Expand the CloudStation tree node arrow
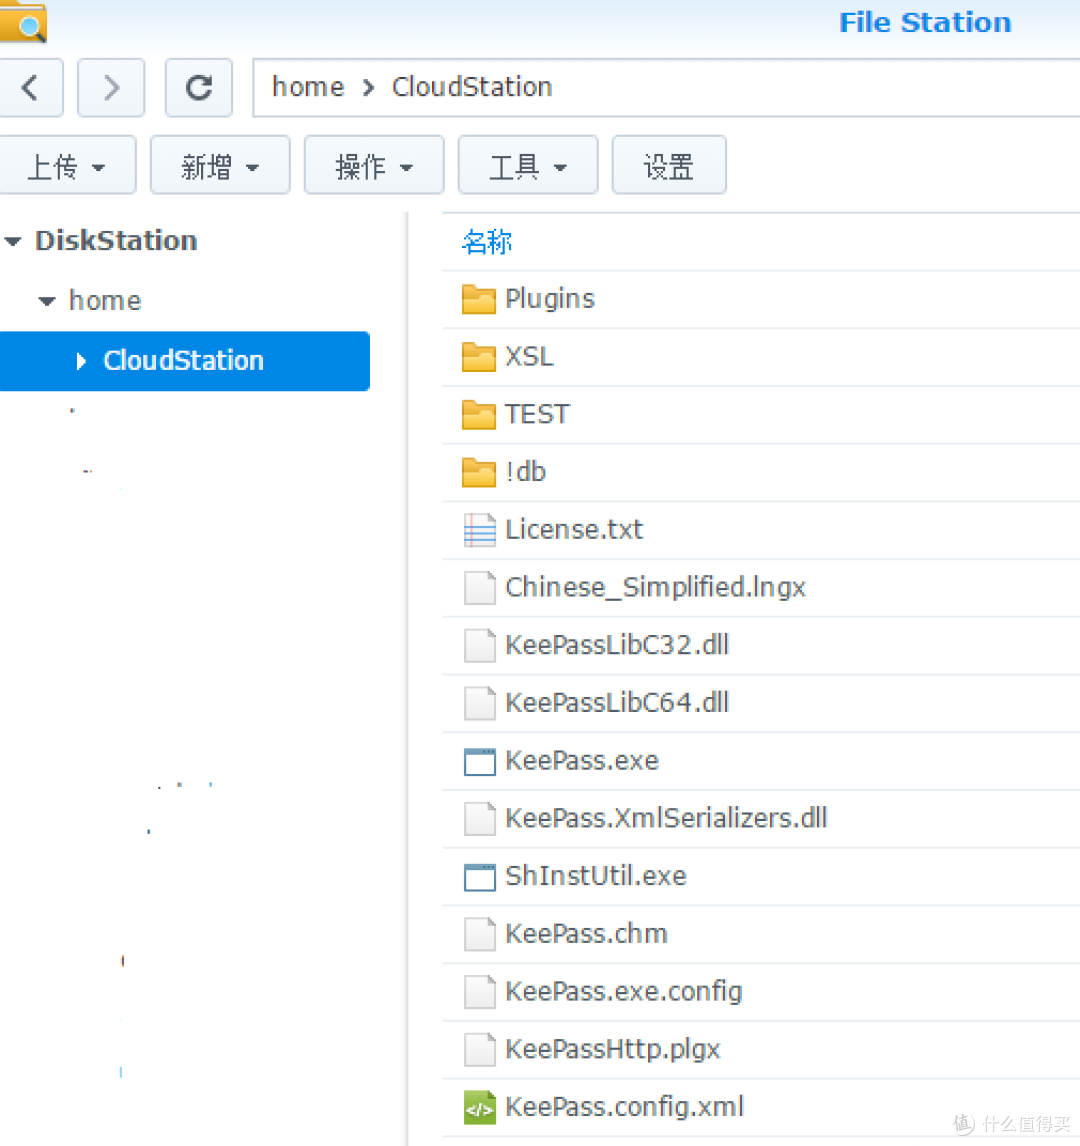This screenshot has width=1080, height=1146. tap(80, 361)
